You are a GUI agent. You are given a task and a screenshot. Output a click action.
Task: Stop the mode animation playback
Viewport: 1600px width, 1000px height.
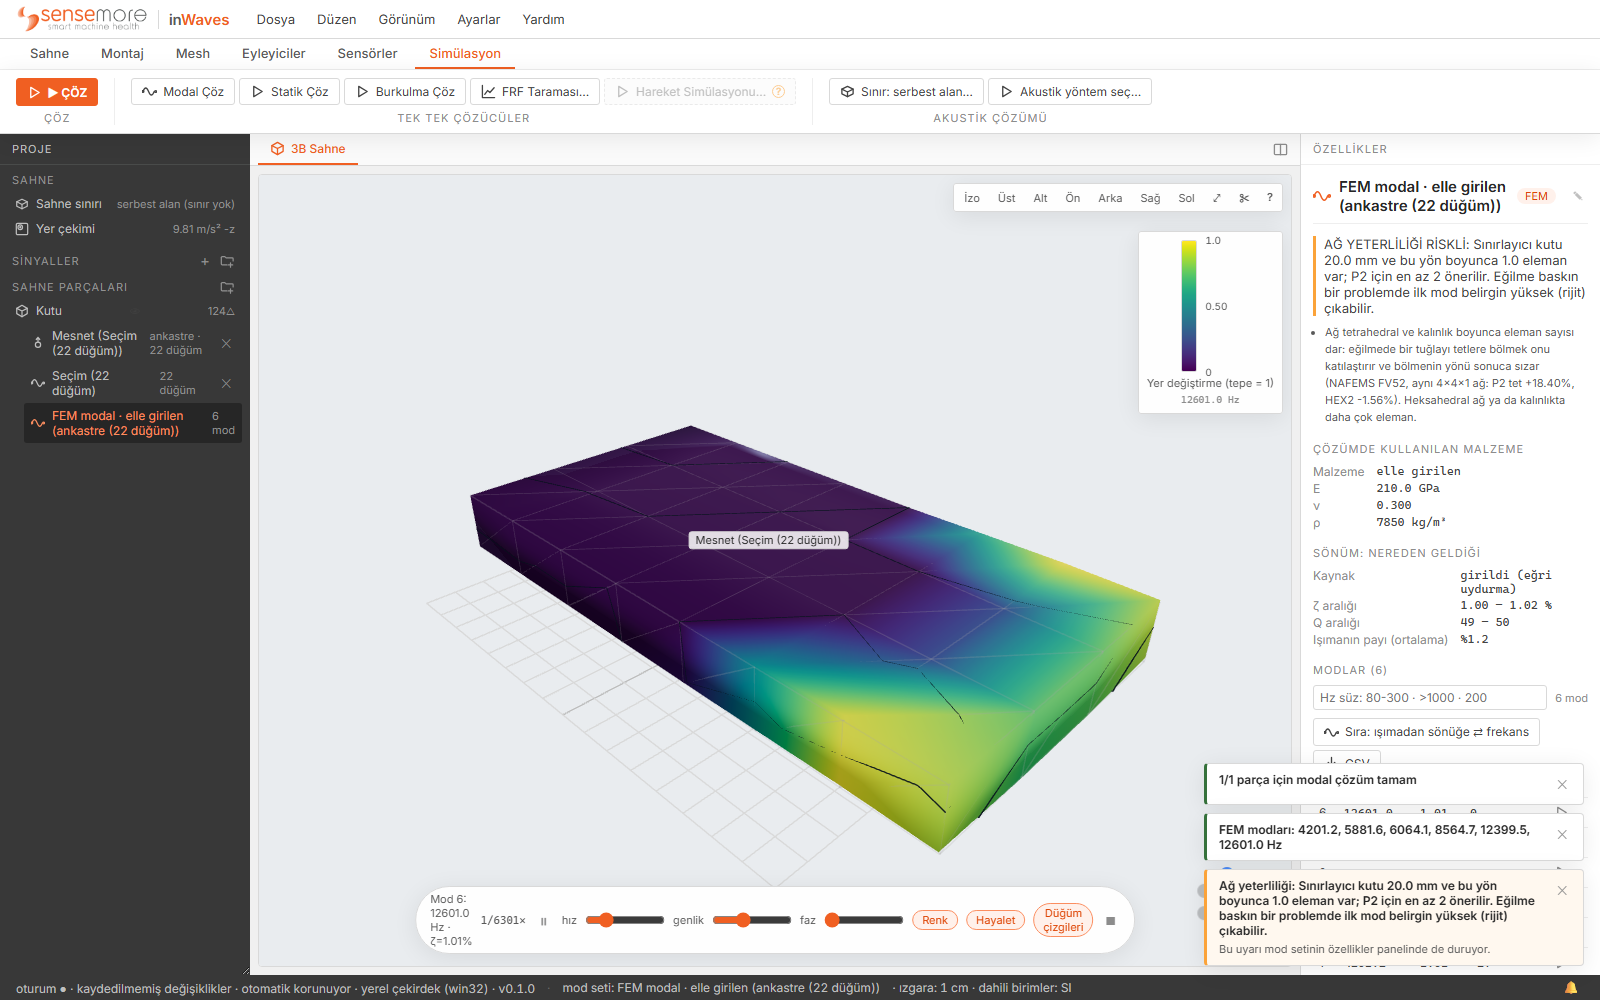point(1110,921)
